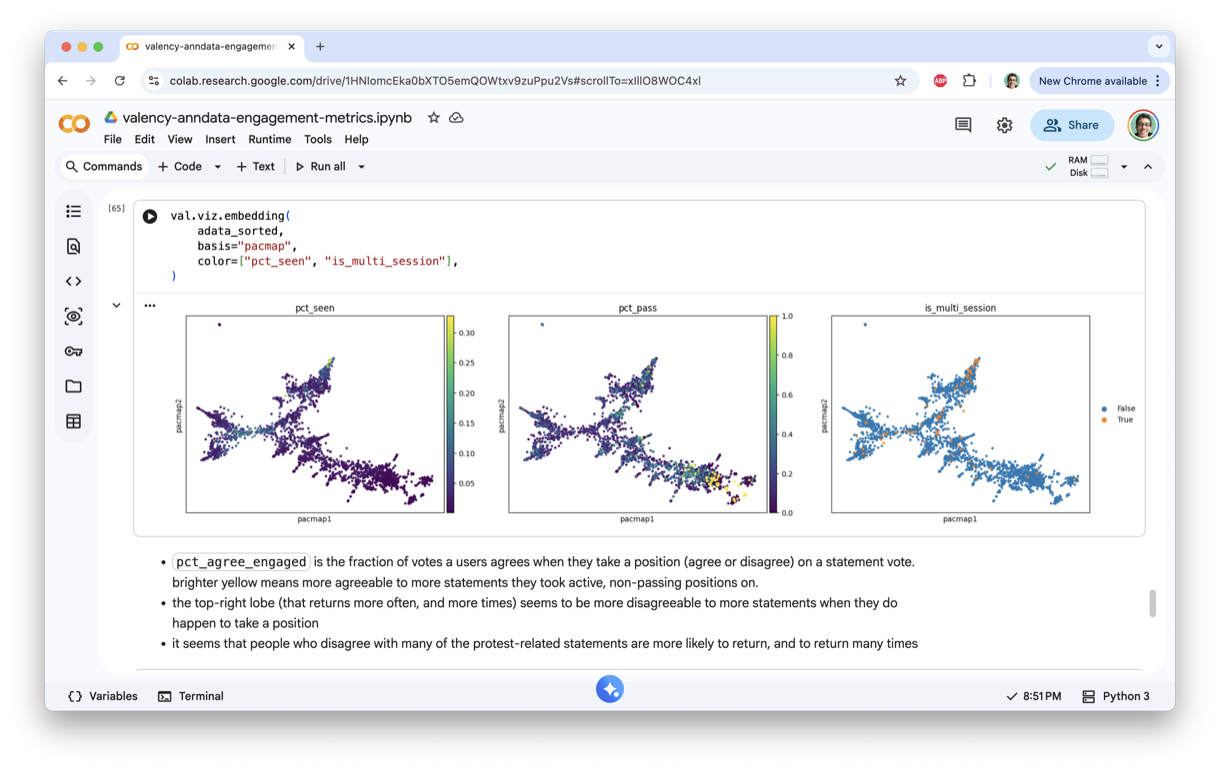Open code snippets panel icon
Screen dimensions: 1220x770
[x=73, y=281]
